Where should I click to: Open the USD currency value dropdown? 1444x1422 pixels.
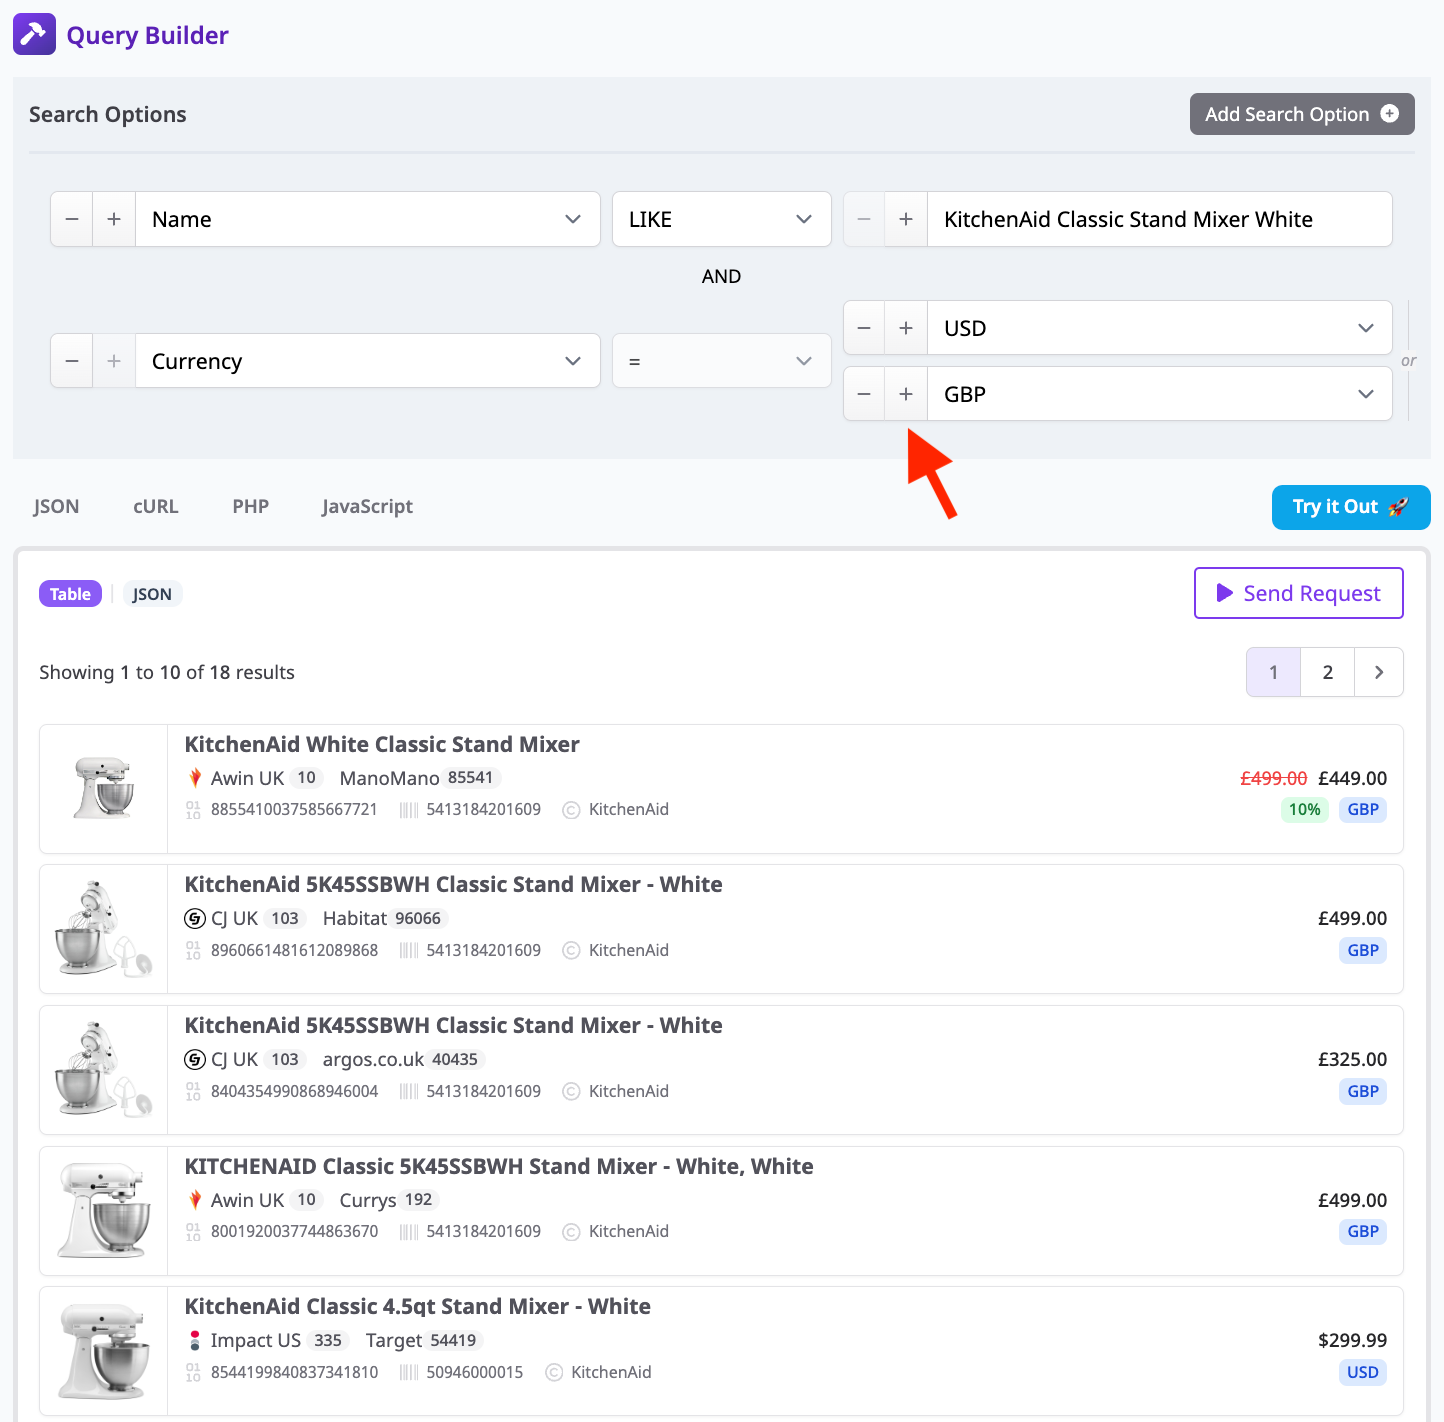(1160, 328)
